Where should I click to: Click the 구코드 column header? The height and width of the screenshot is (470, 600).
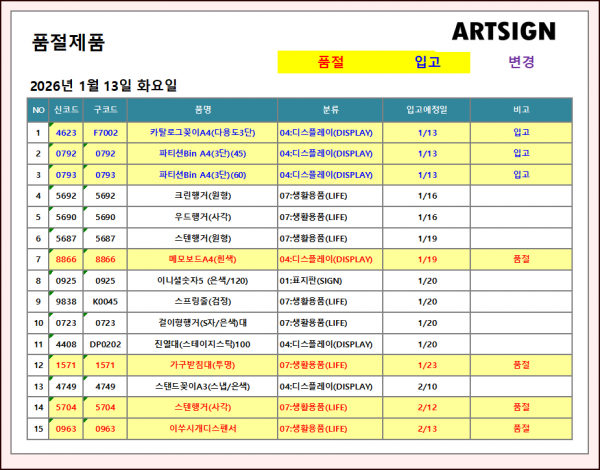[x=105, y=110]
